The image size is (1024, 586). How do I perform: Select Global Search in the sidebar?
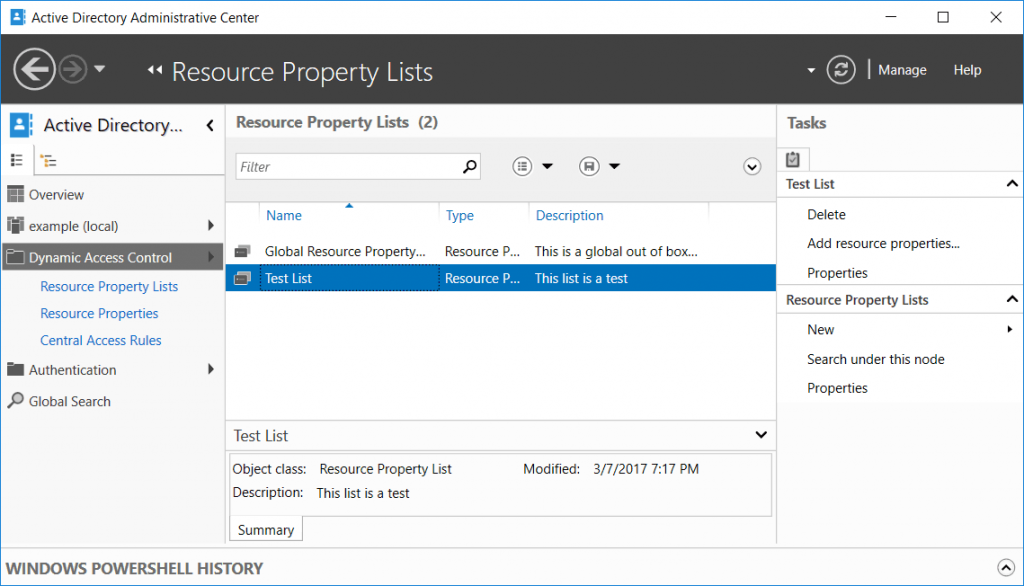pos(68,401)
